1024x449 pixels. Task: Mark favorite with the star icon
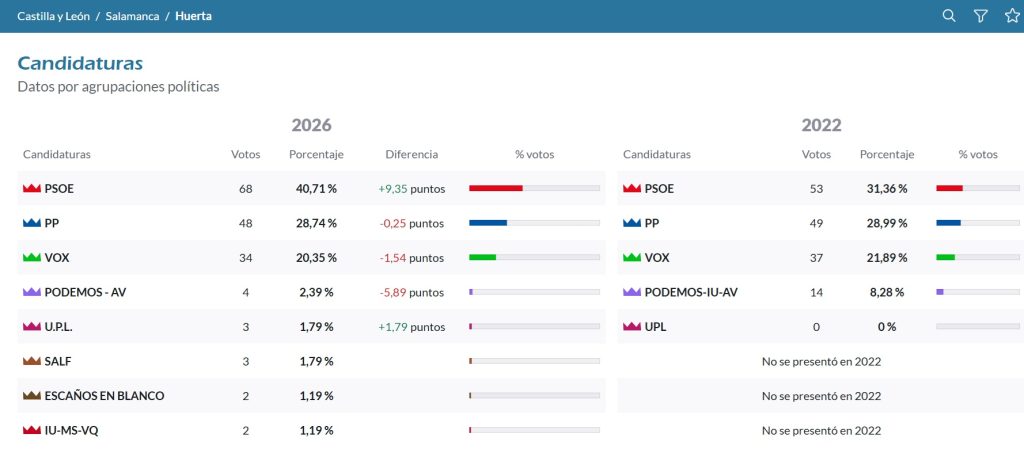[1012, 16]
